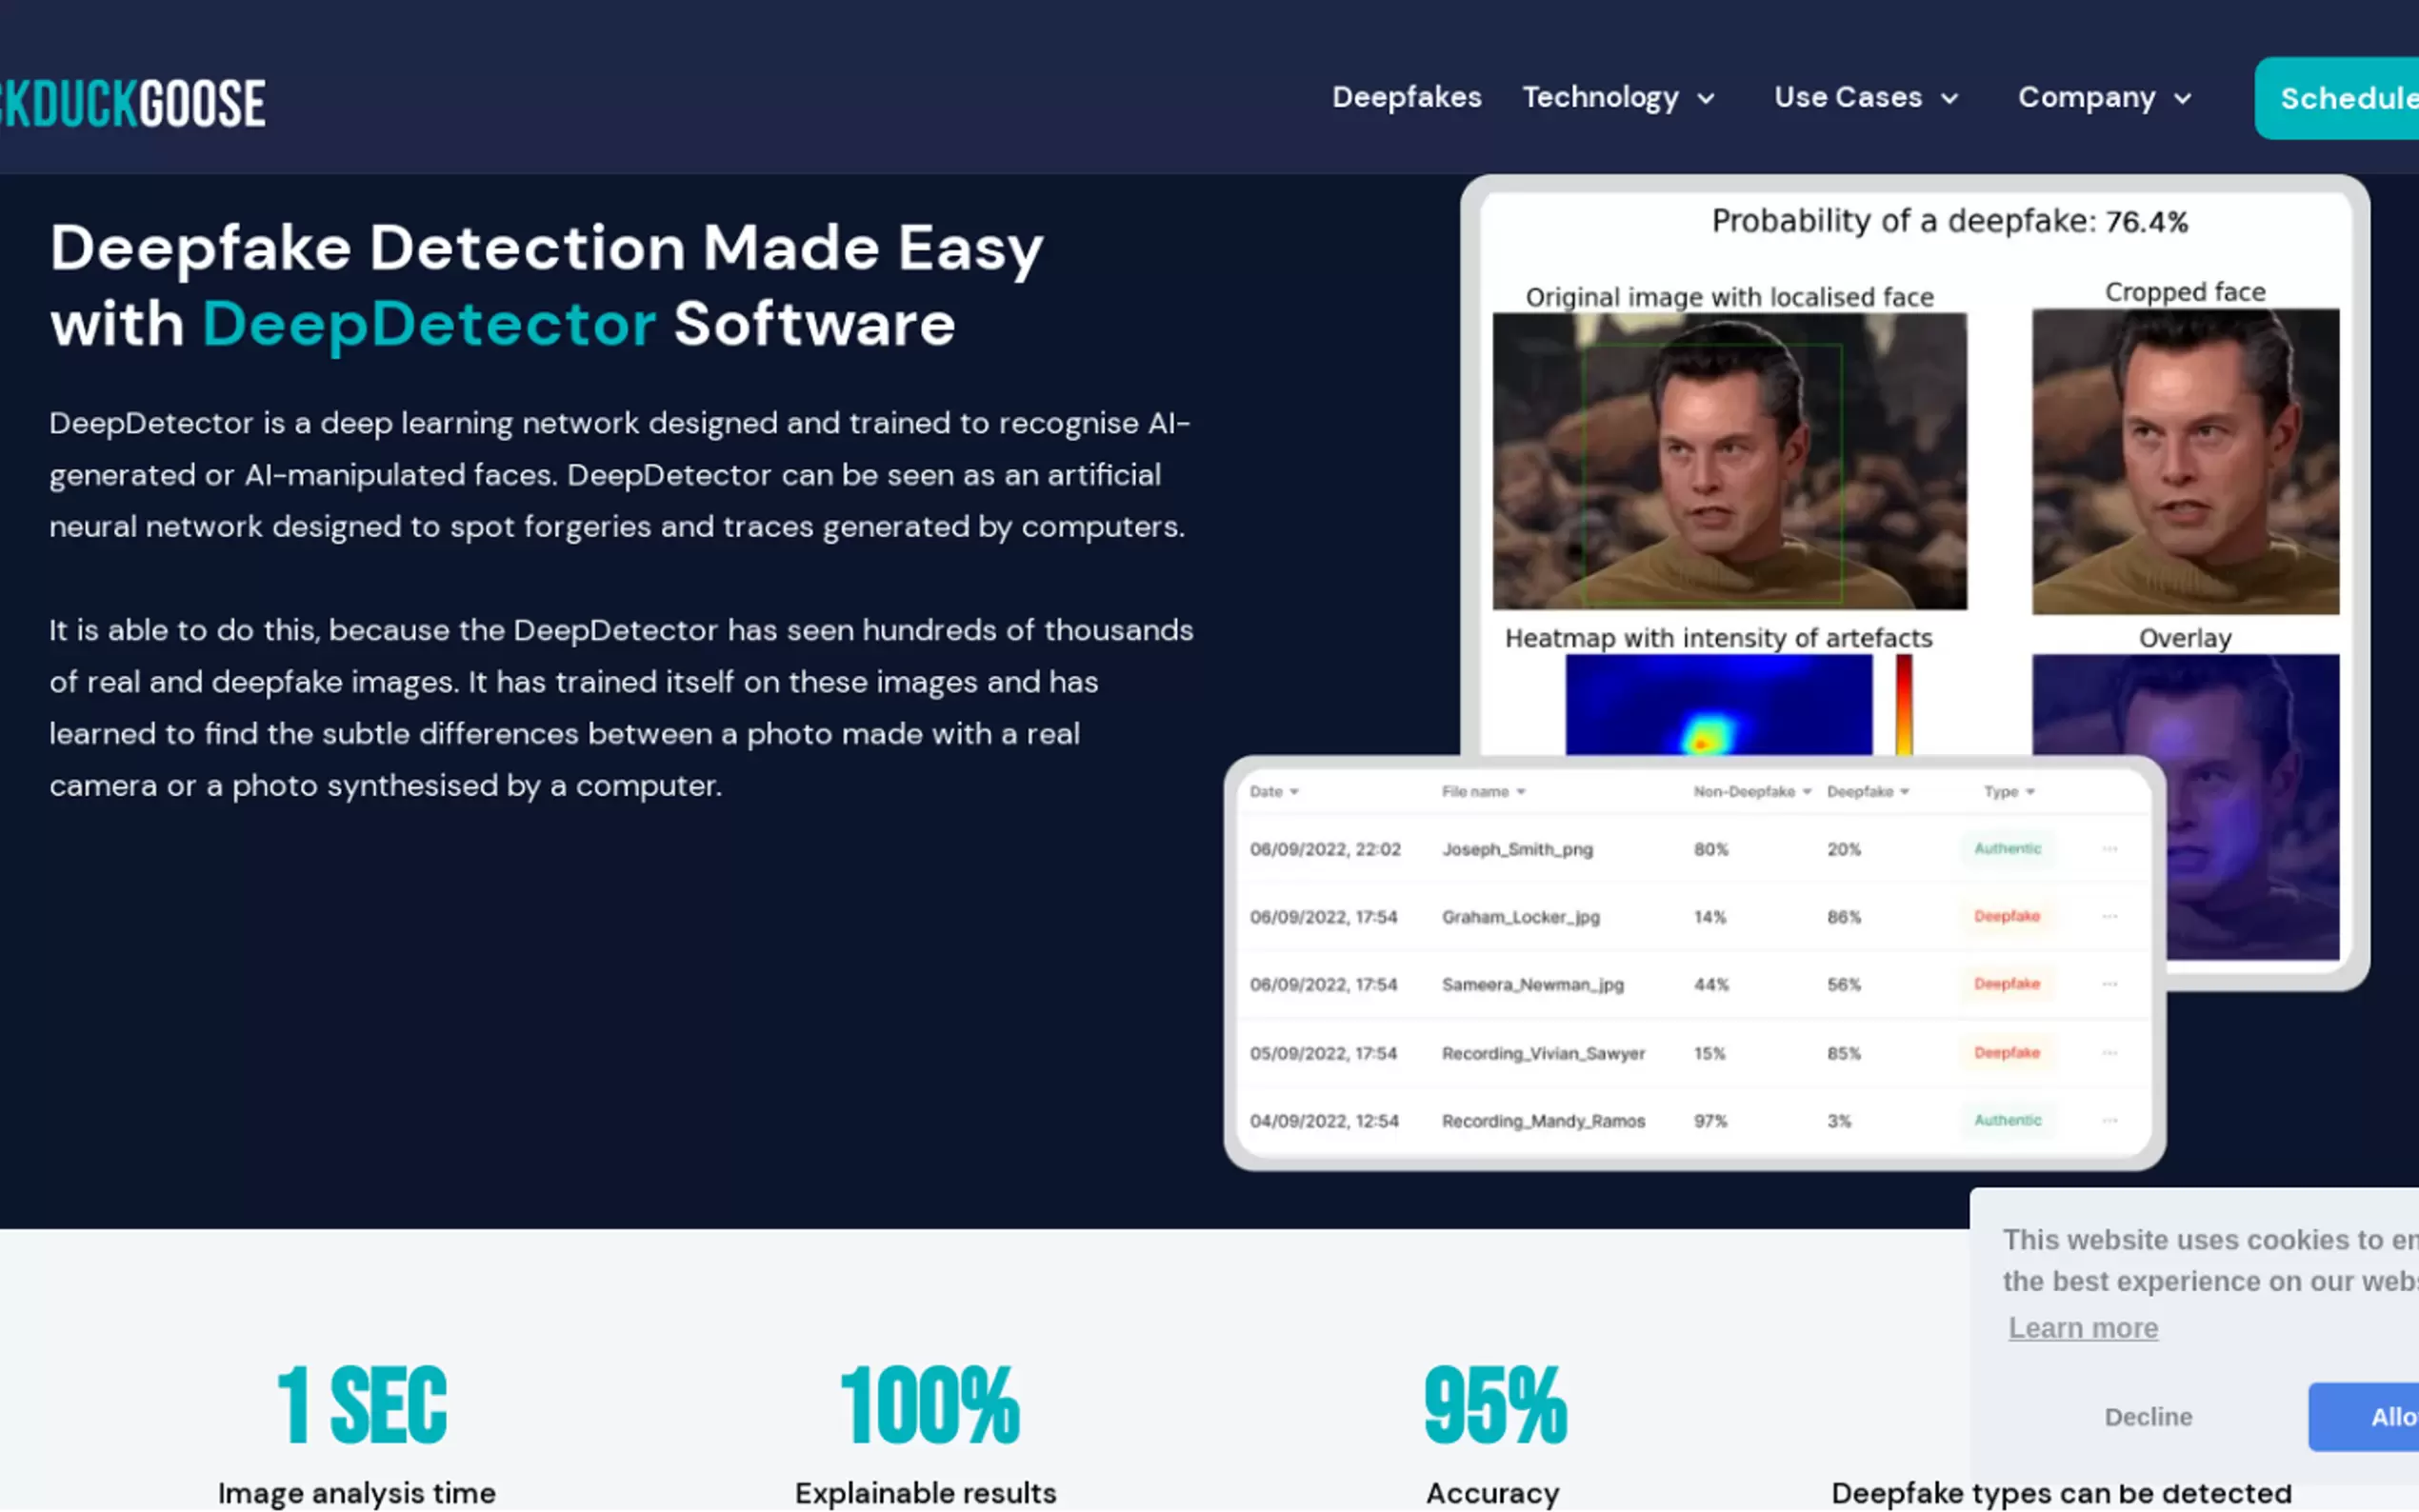This screenshot has width=2419, height=1512.
Task: Open the Deepfakes menu item
Action: click(x=1406, y=97)
